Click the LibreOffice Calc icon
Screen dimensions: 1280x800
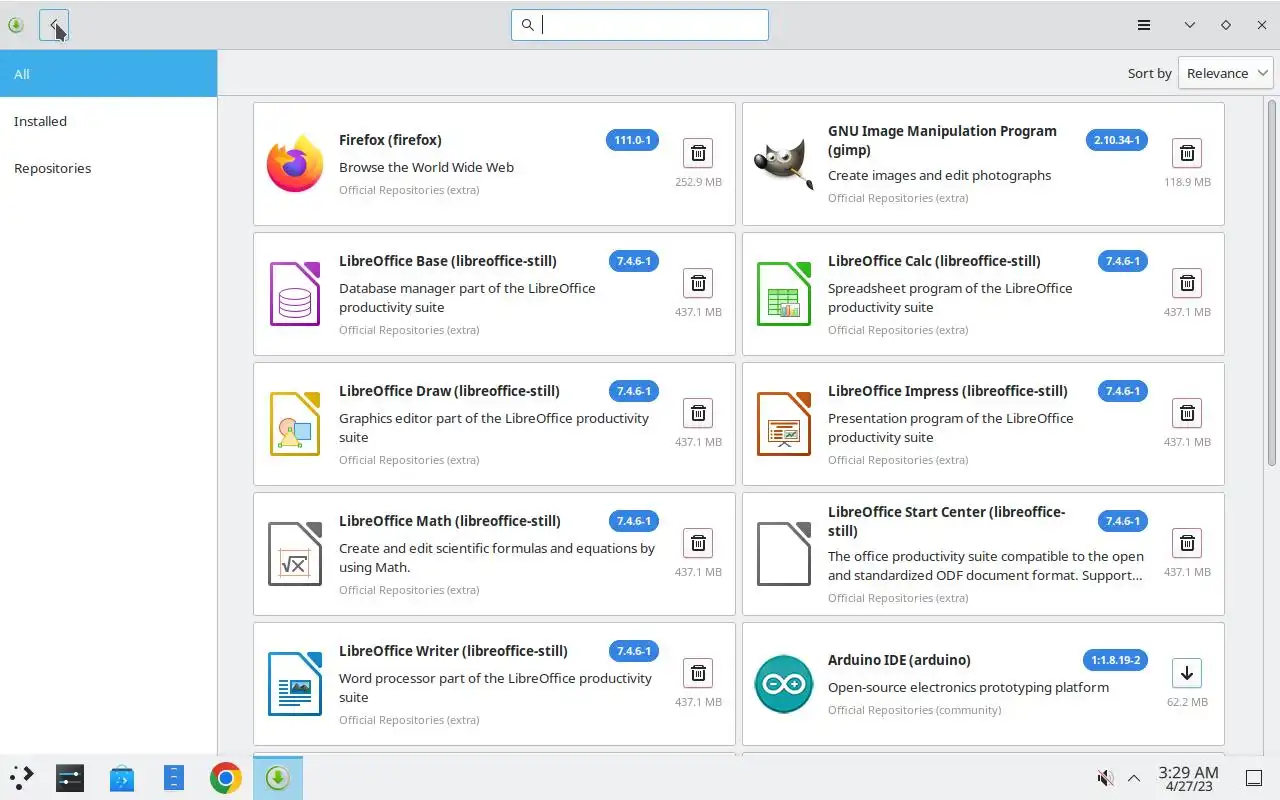pyautogui.click(x=783, y=294)
